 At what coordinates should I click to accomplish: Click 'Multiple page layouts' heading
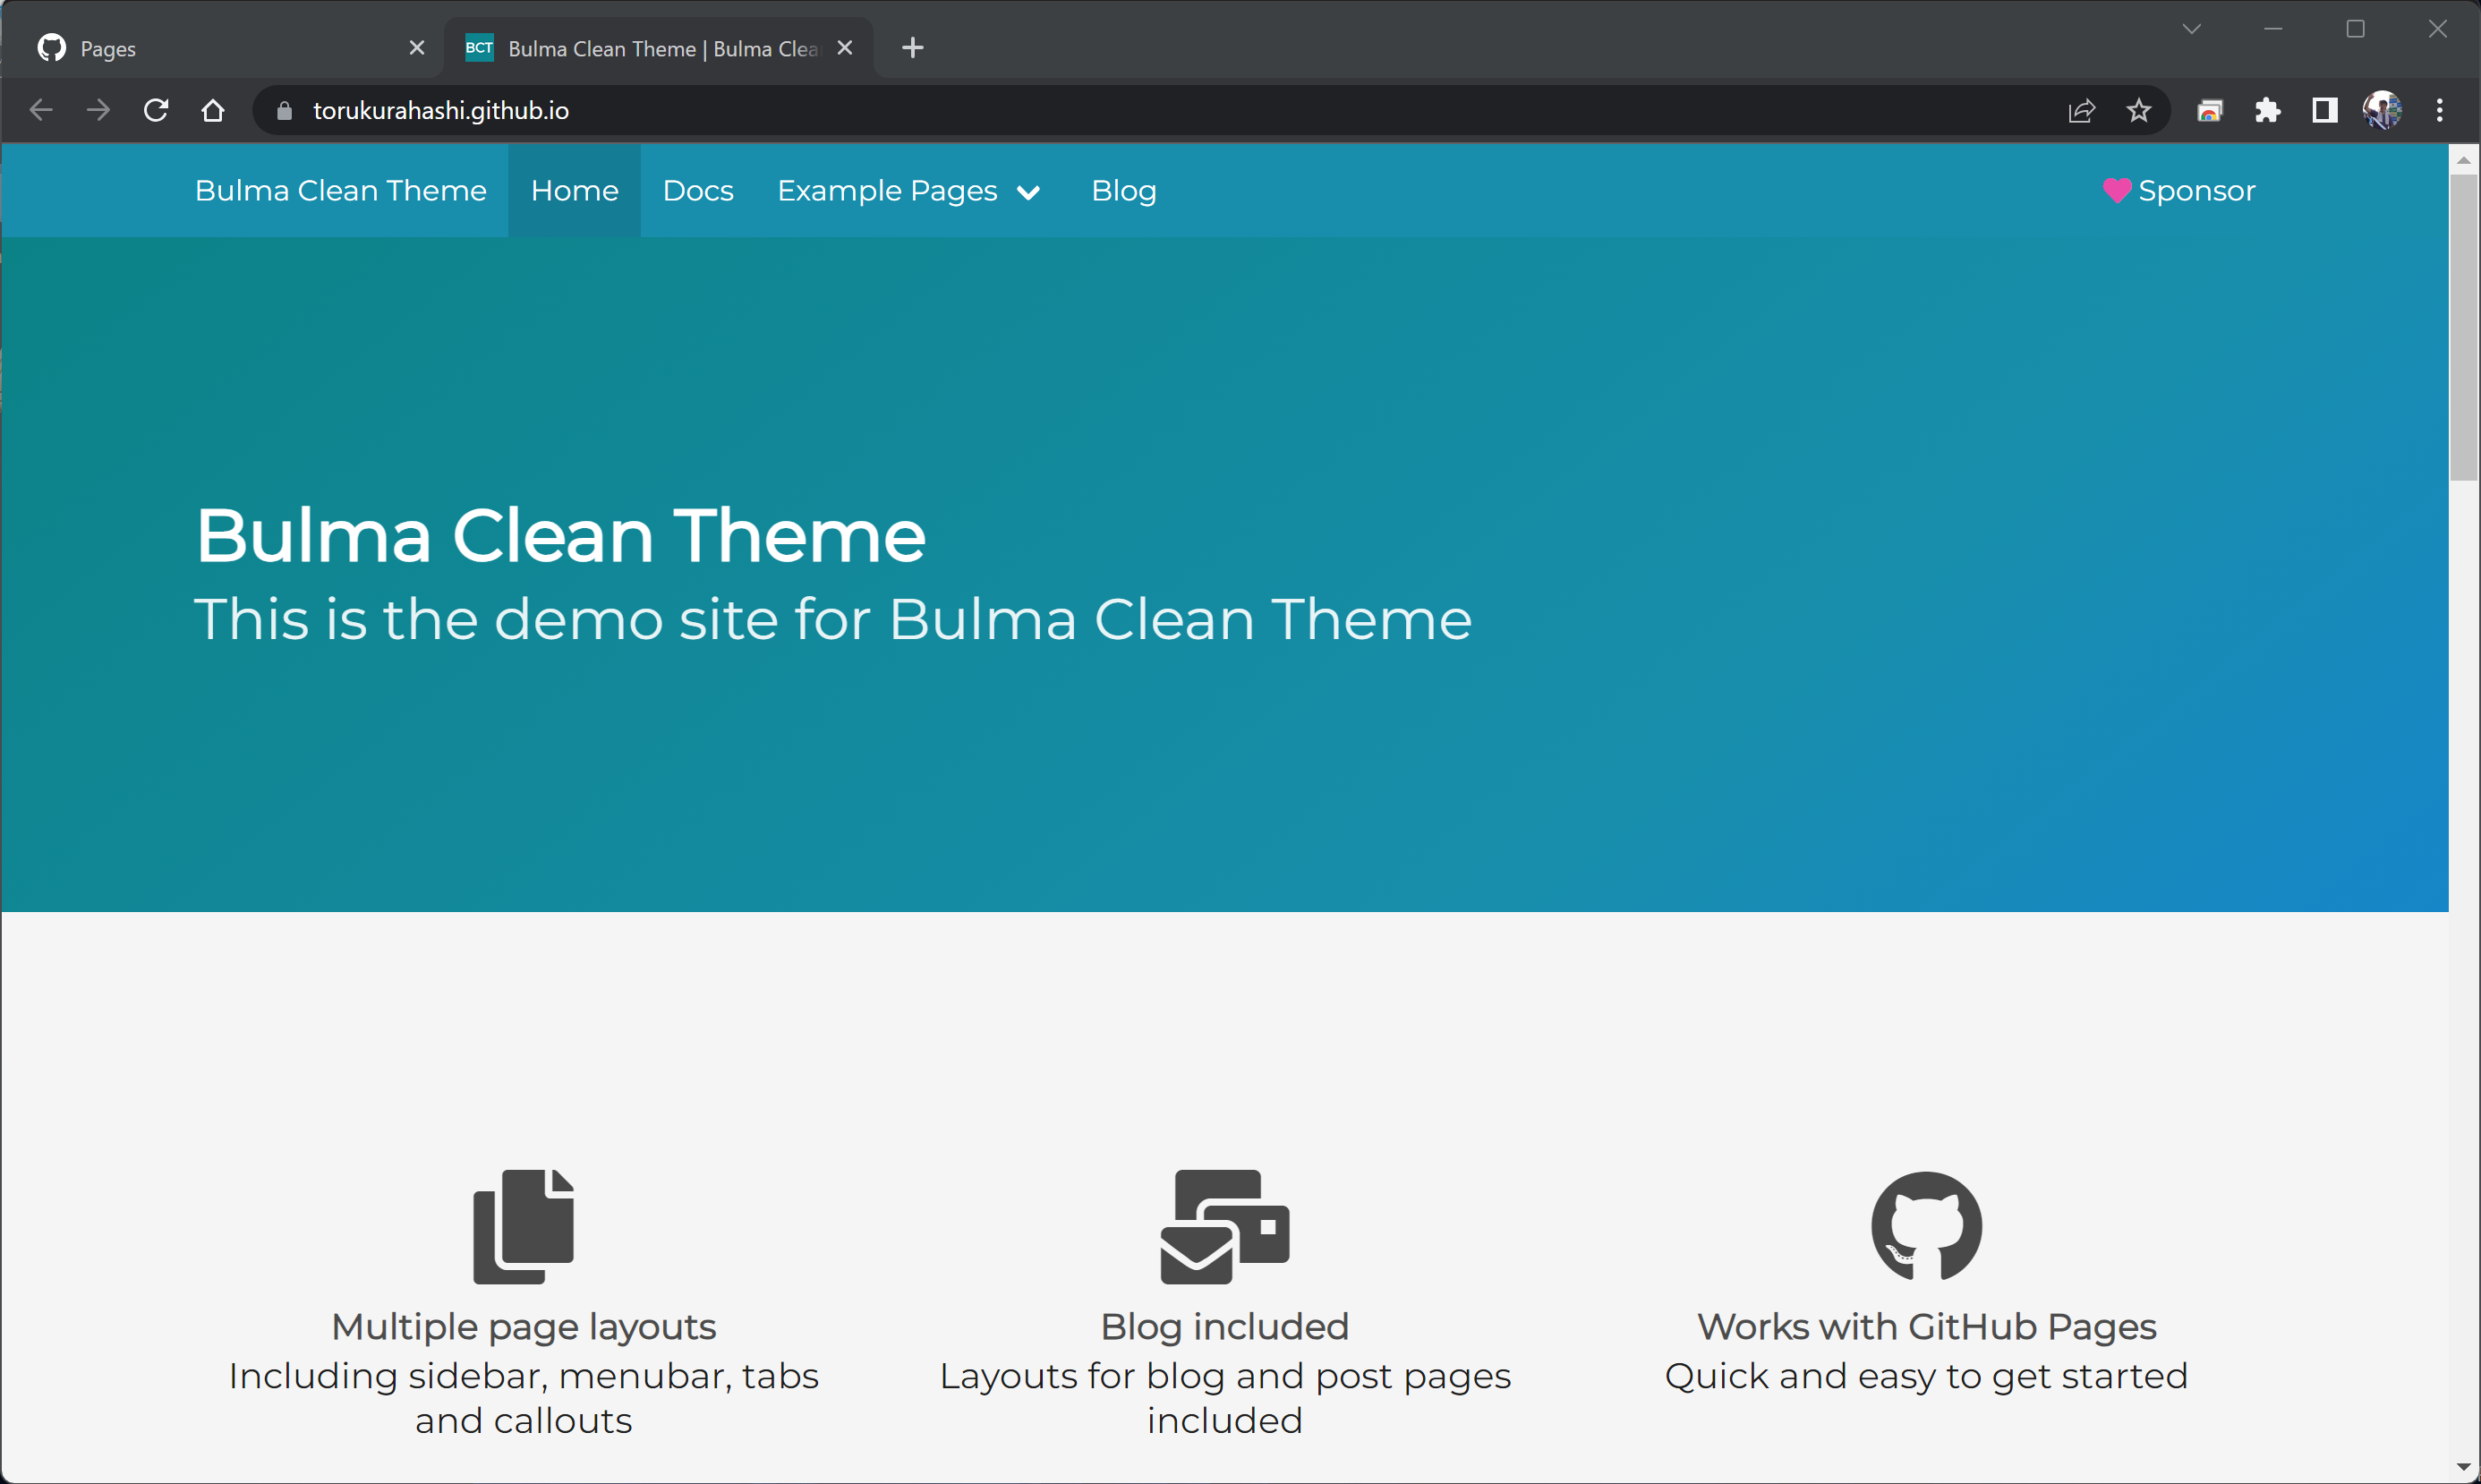(523, 1326)
